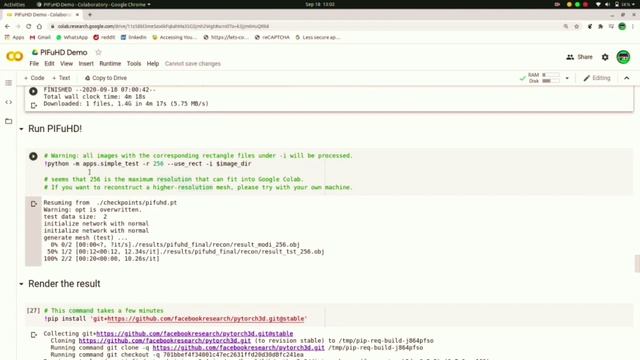
Task: Open the Colab logo home link
Action: coord(15,56)
